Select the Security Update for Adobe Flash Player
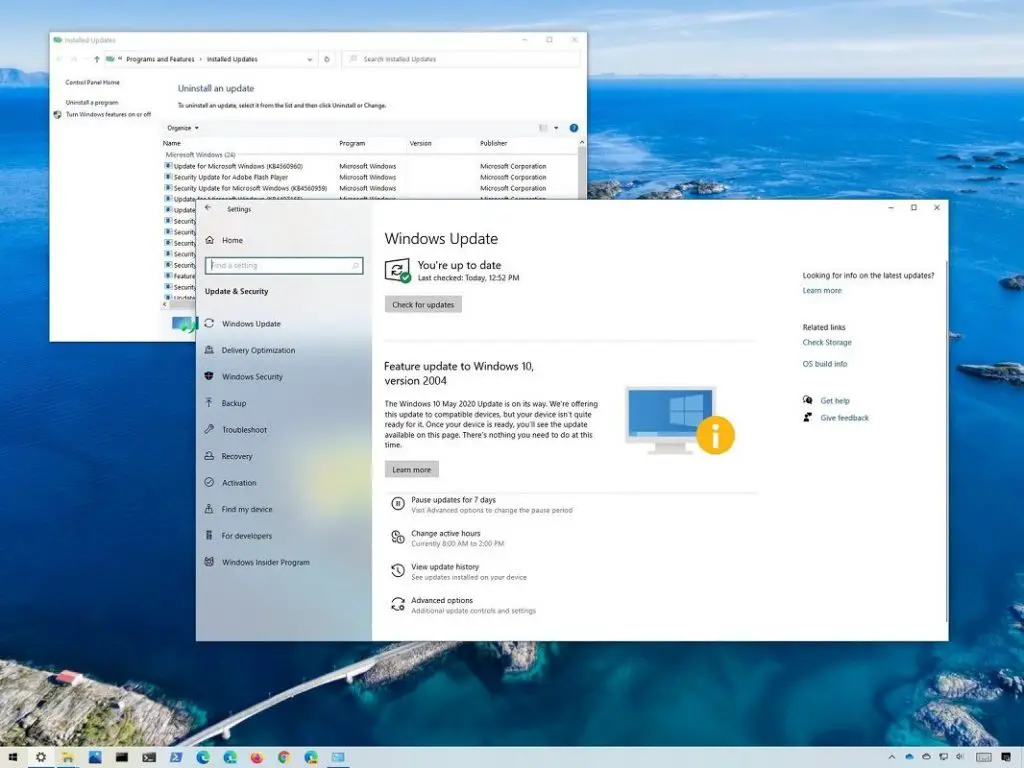The image size is (1024, 768). click(230, 177)
